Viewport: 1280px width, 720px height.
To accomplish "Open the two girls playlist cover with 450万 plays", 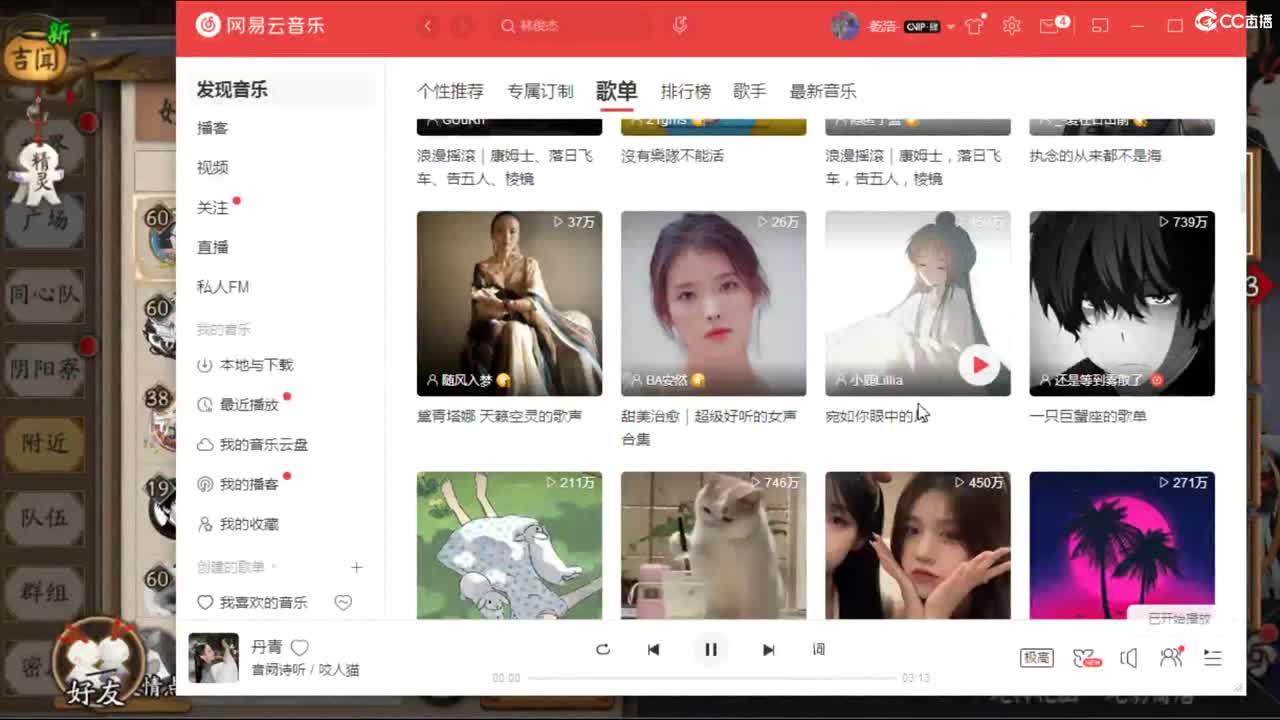I will (x=918, y=545).
